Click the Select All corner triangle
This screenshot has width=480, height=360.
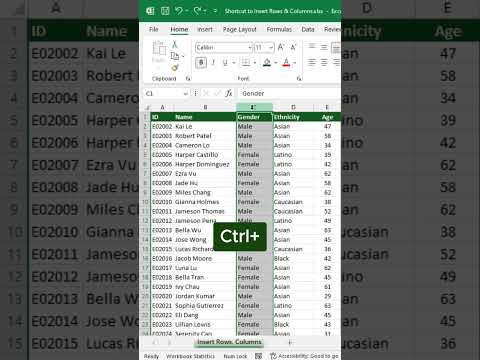[147, 107]
